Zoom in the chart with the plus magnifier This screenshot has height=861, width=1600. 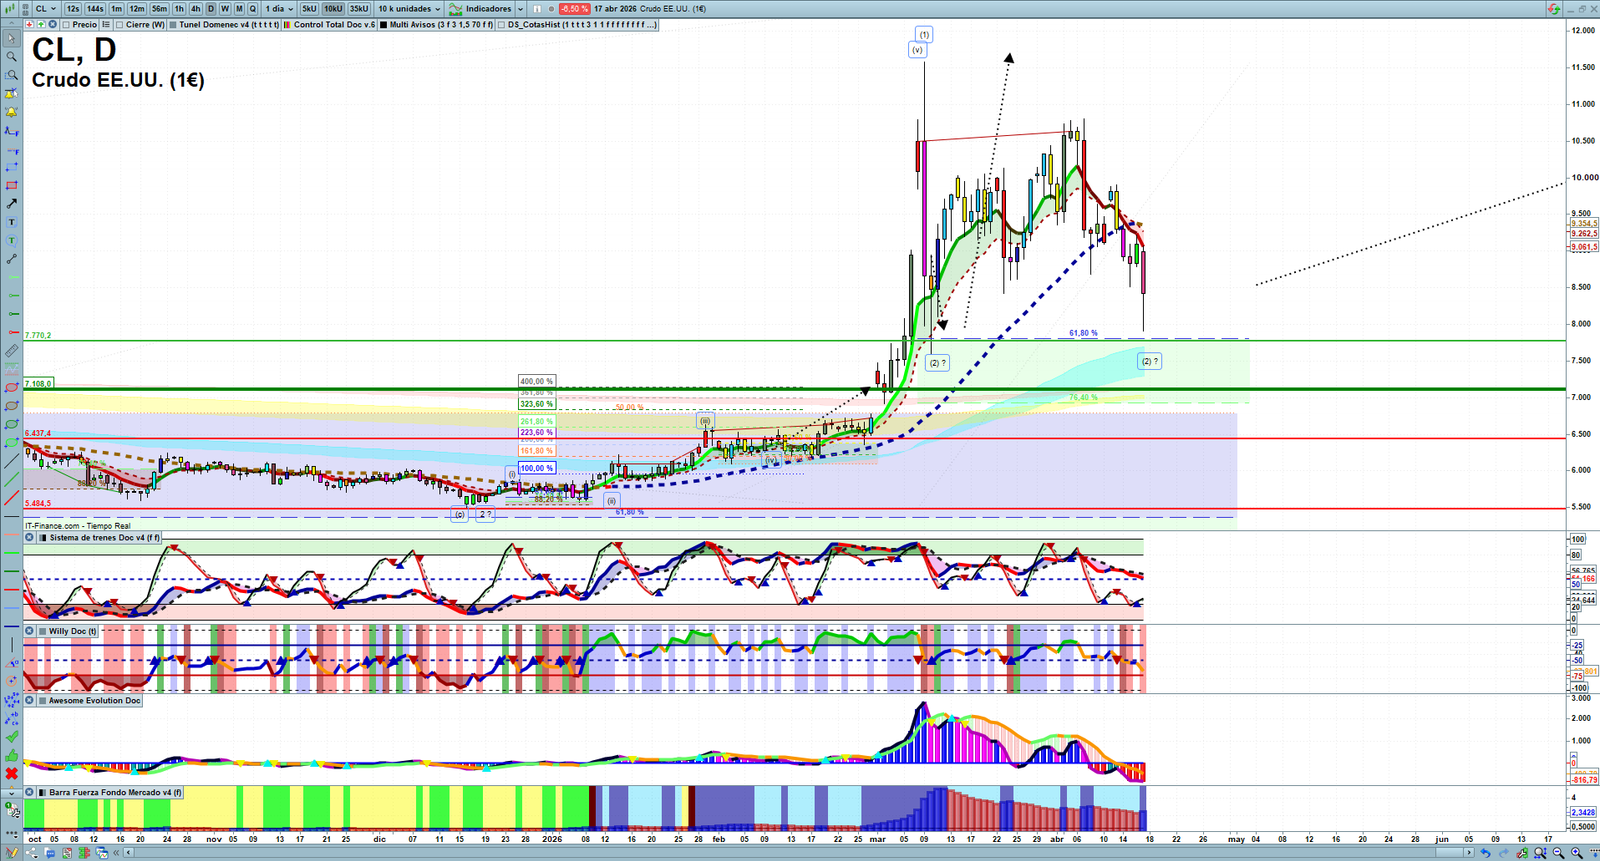pyautogui.click(x=1577, y=853)
